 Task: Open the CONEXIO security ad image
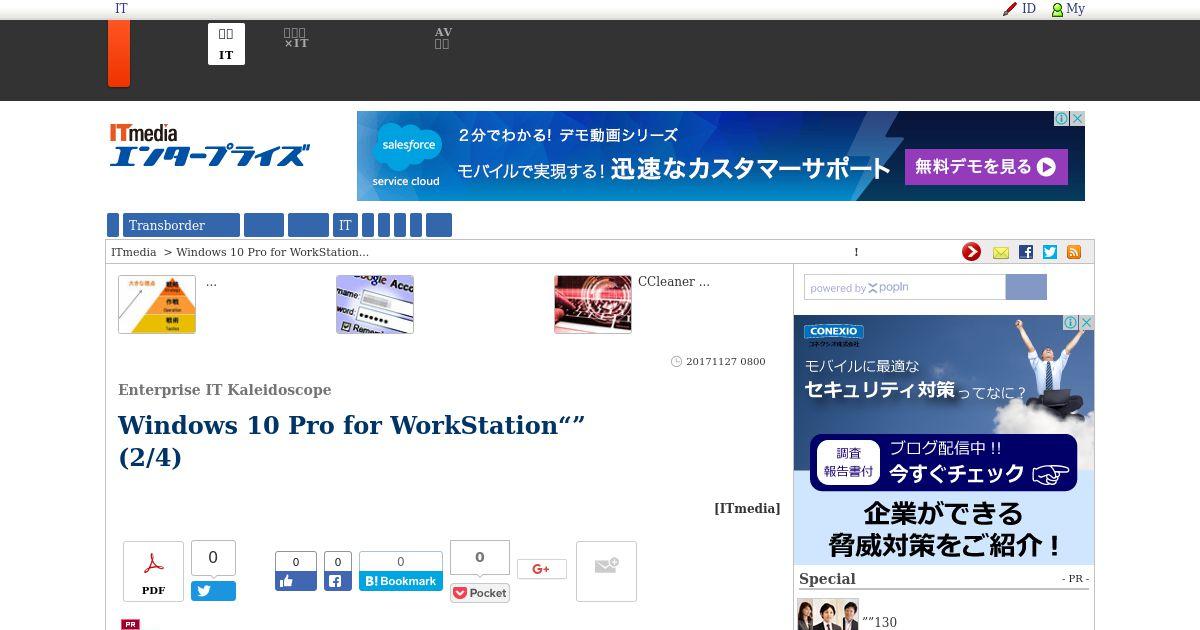tap(944, 440)
